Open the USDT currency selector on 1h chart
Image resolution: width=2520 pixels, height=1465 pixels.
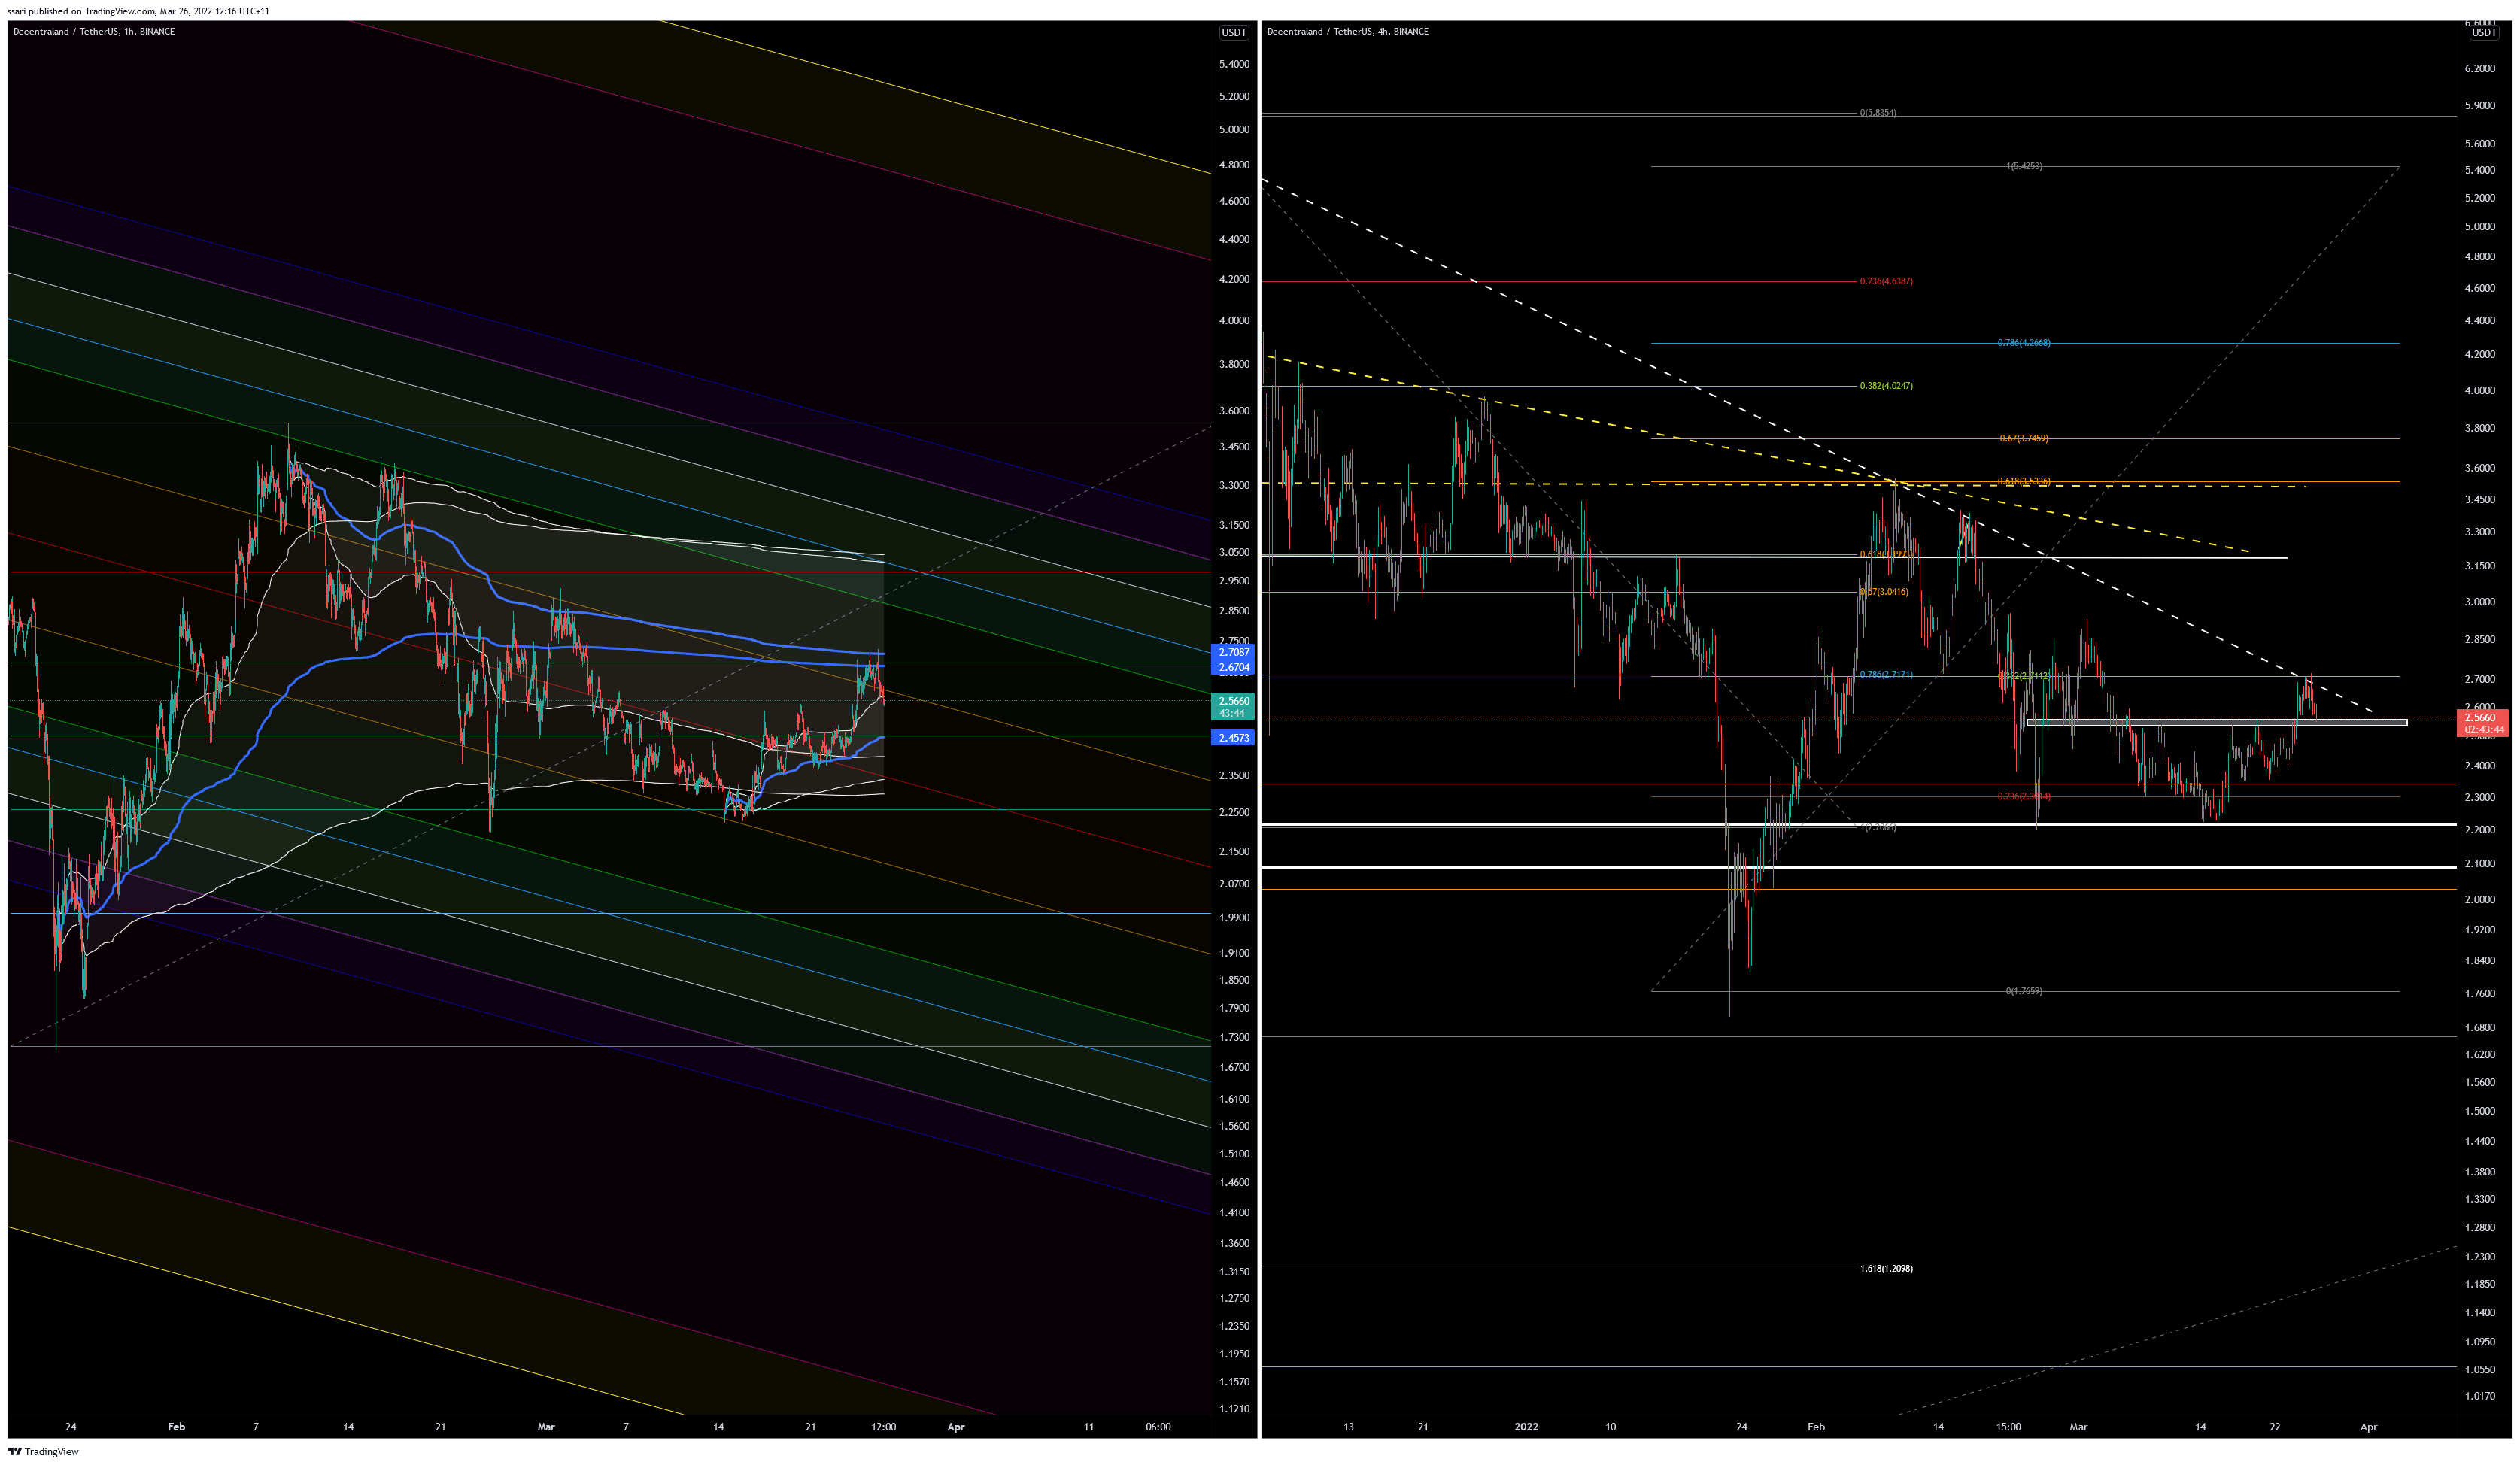pyautogui.click(x=1234, y=32)
